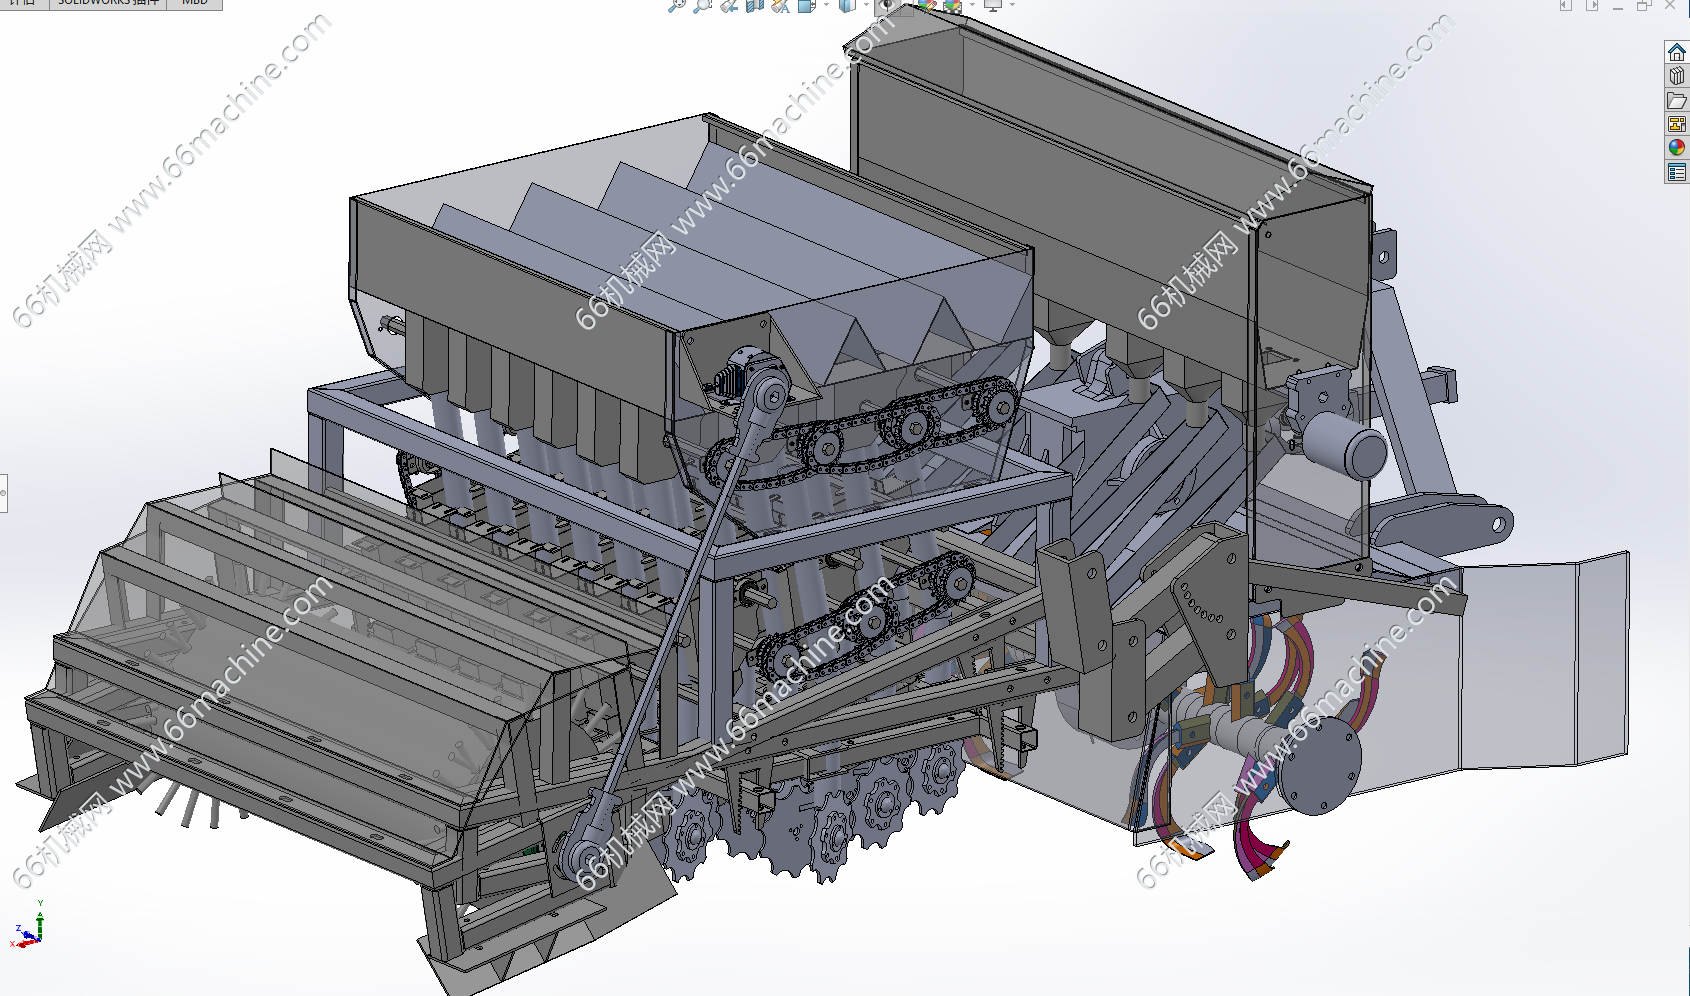The height and width of the screenshot is (996, 1690).
Task: Toggle Hide/Show Items eye icon
Action: (886, 5)
